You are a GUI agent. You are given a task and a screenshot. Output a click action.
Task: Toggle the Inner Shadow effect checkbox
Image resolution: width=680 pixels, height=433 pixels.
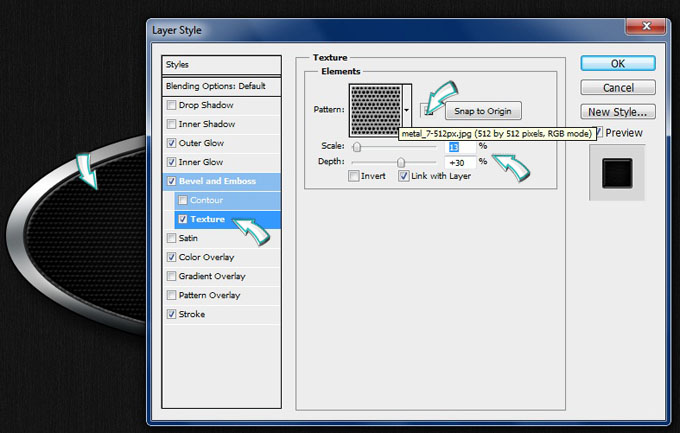[x=171, y=124]
